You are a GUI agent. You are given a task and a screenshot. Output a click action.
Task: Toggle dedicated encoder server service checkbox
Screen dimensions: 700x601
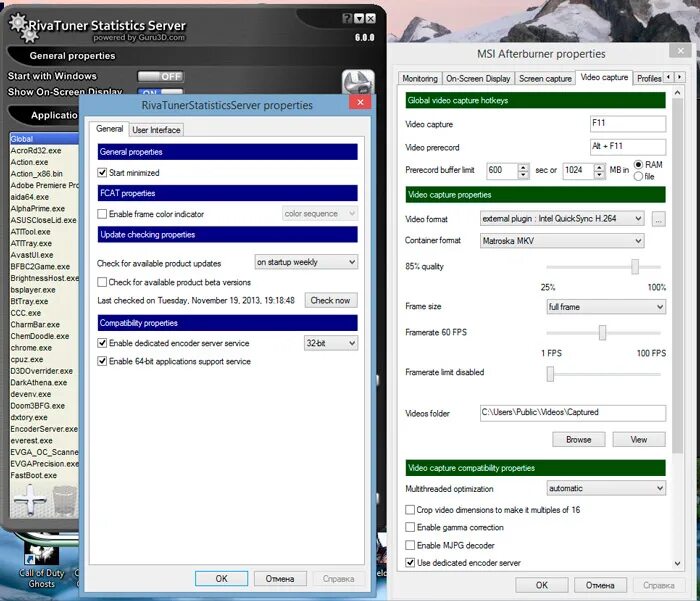coord(102,343)
